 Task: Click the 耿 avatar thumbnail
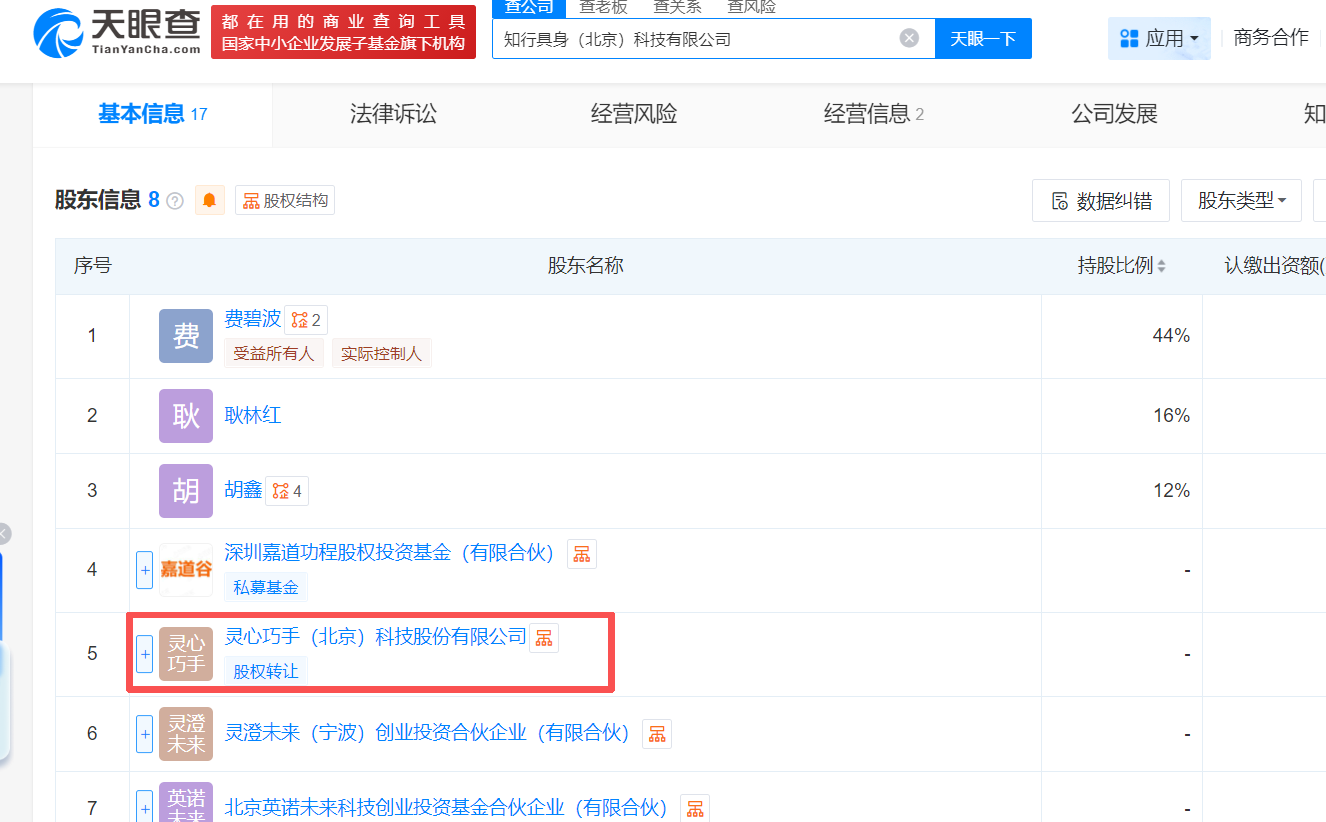(x=186, y=416)
